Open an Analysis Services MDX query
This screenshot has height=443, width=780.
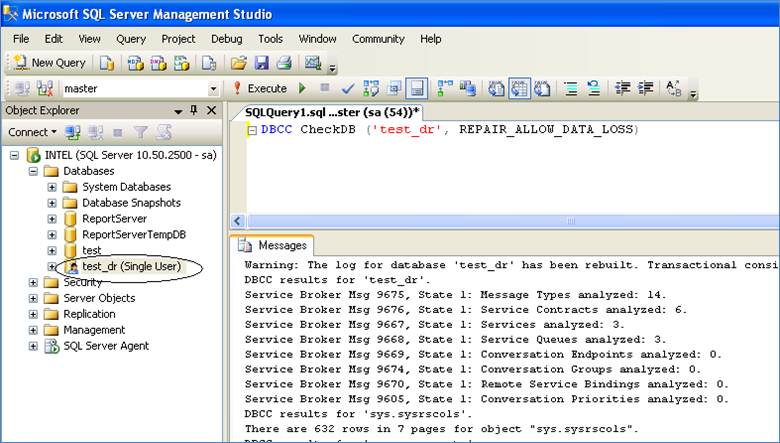[x=135, y=63]
